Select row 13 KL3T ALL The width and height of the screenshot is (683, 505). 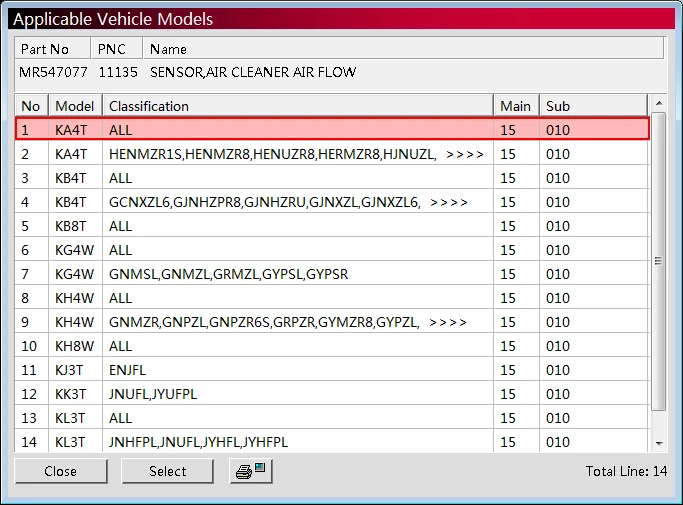pos(332,417)
